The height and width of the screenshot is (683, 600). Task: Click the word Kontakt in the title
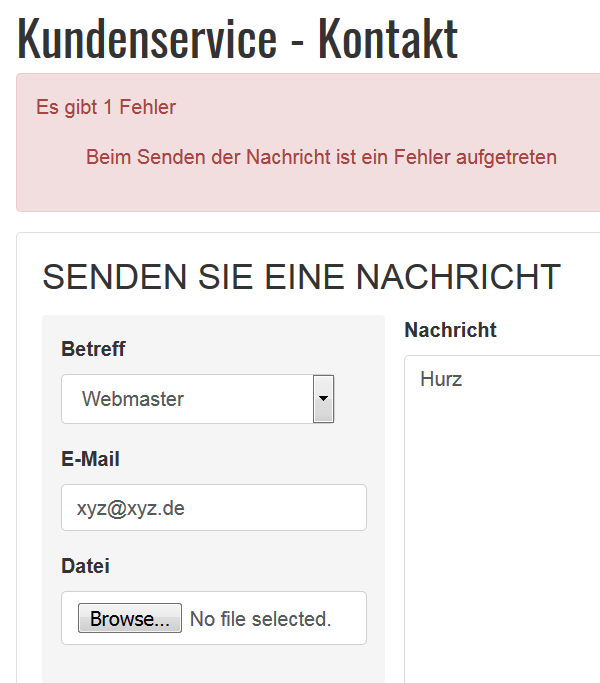388,38
